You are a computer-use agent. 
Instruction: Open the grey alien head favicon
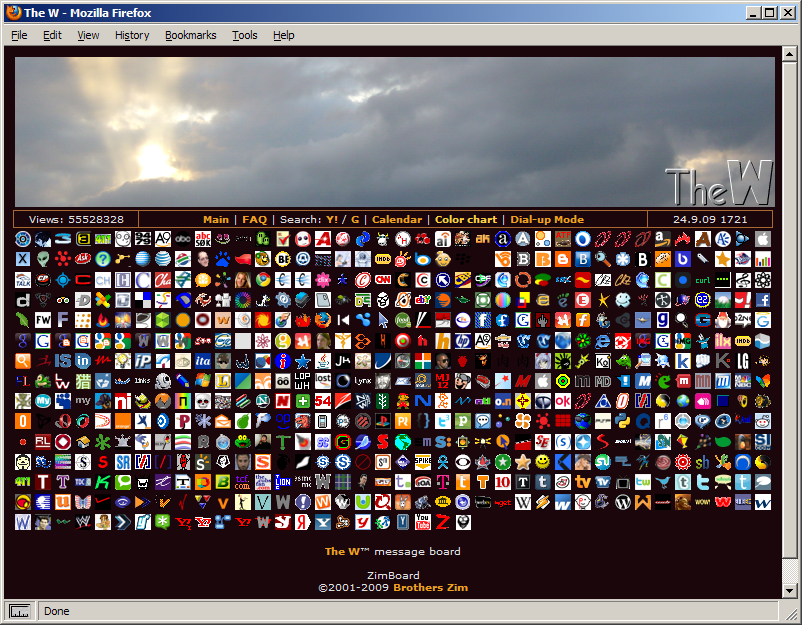pos(42,259)
